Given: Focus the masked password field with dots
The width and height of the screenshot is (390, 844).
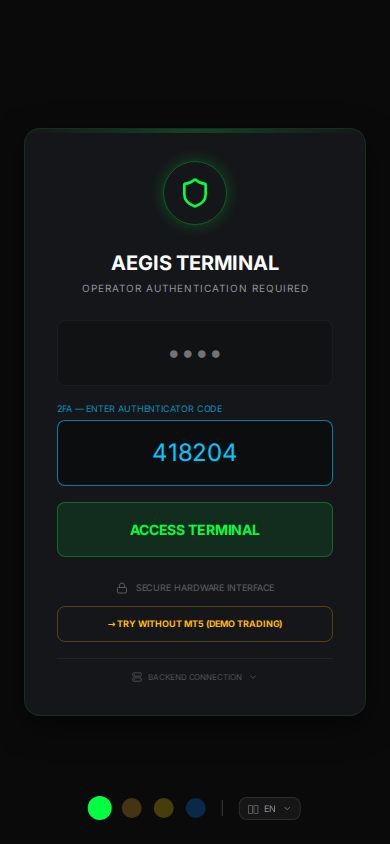Looking at the screenshot, I should pyautogui.click(x=195, y=353).
